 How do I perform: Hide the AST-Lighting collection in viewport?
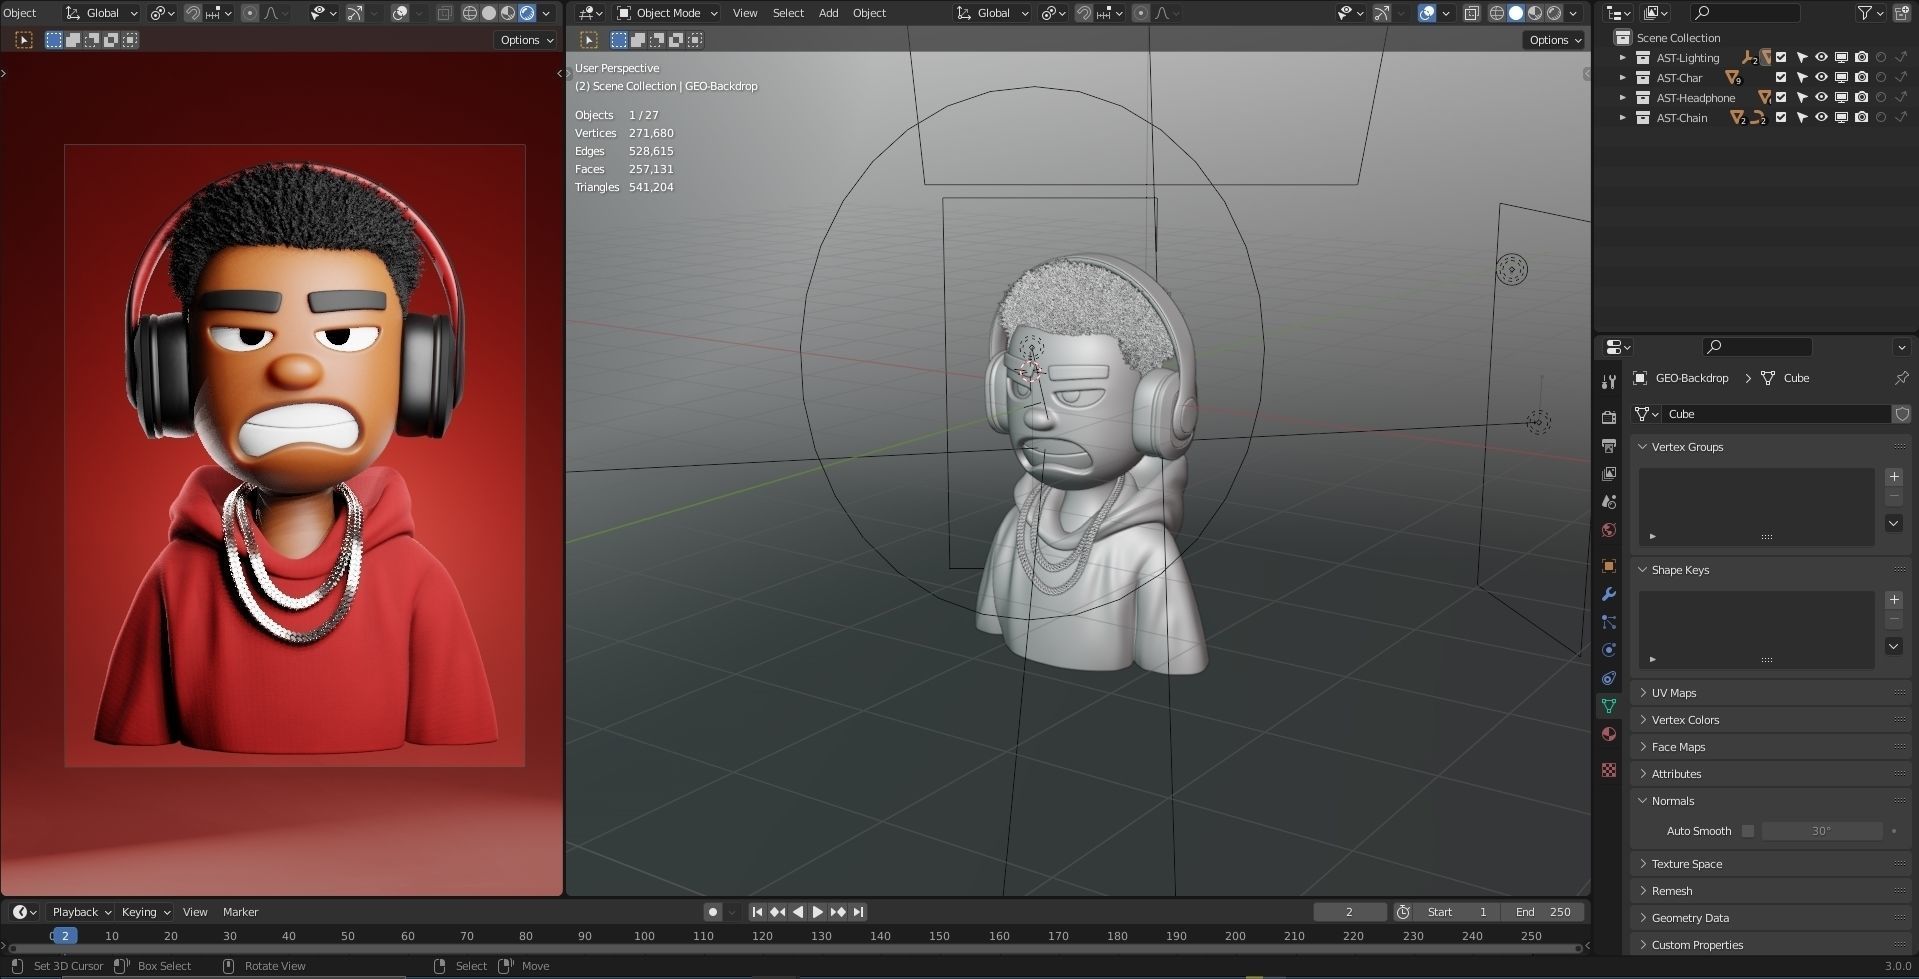(1821, 58)
